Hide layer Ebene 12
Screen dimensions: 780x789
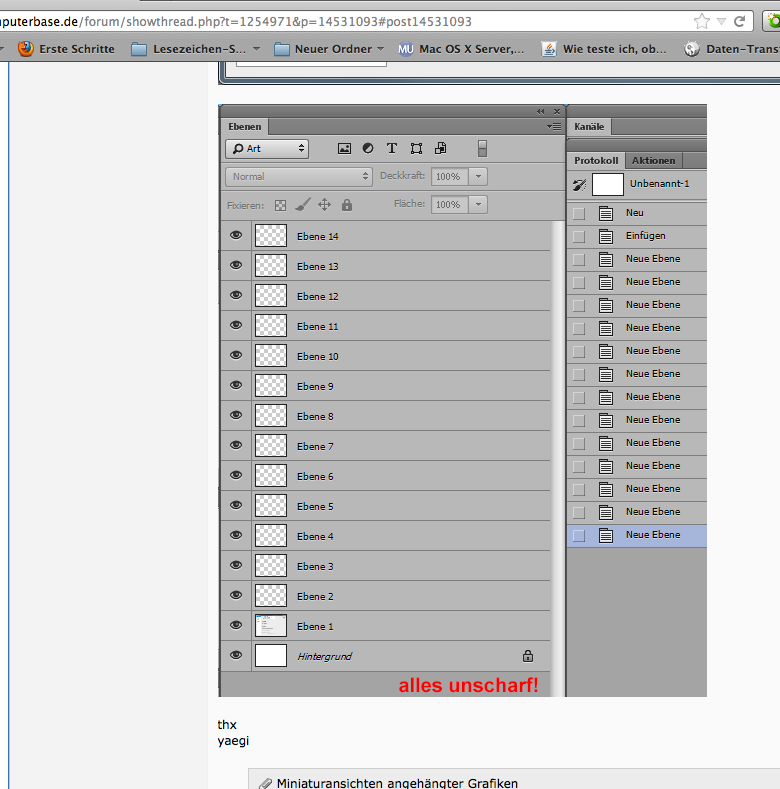point(236,295)
